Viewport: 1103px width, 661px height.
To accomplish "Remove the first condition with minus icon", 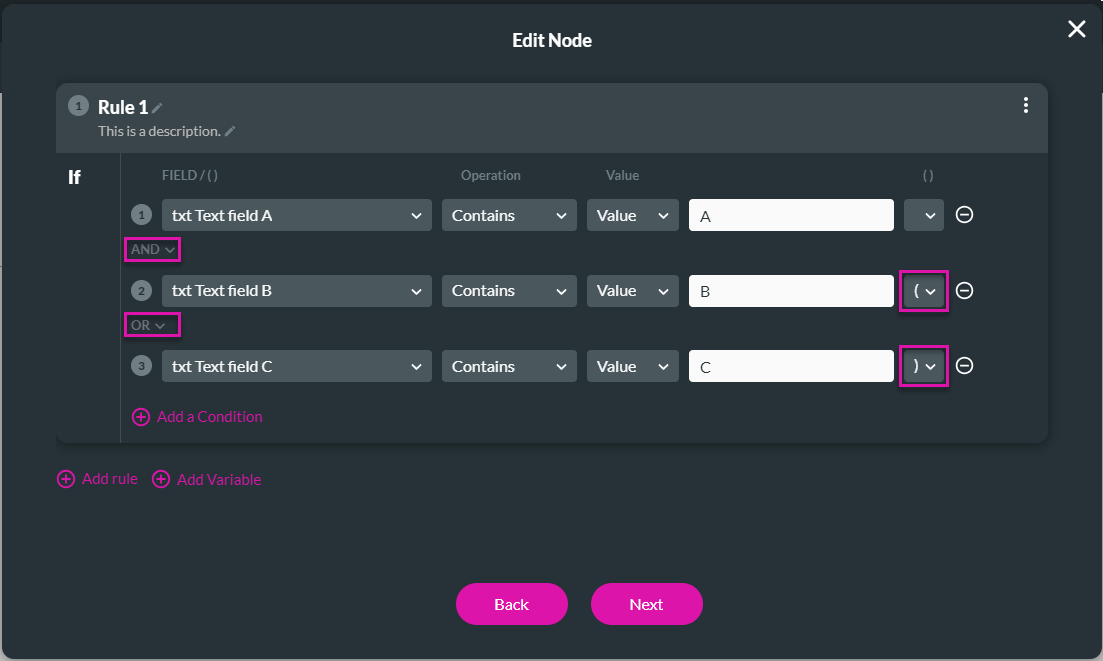I will point(964,215).
